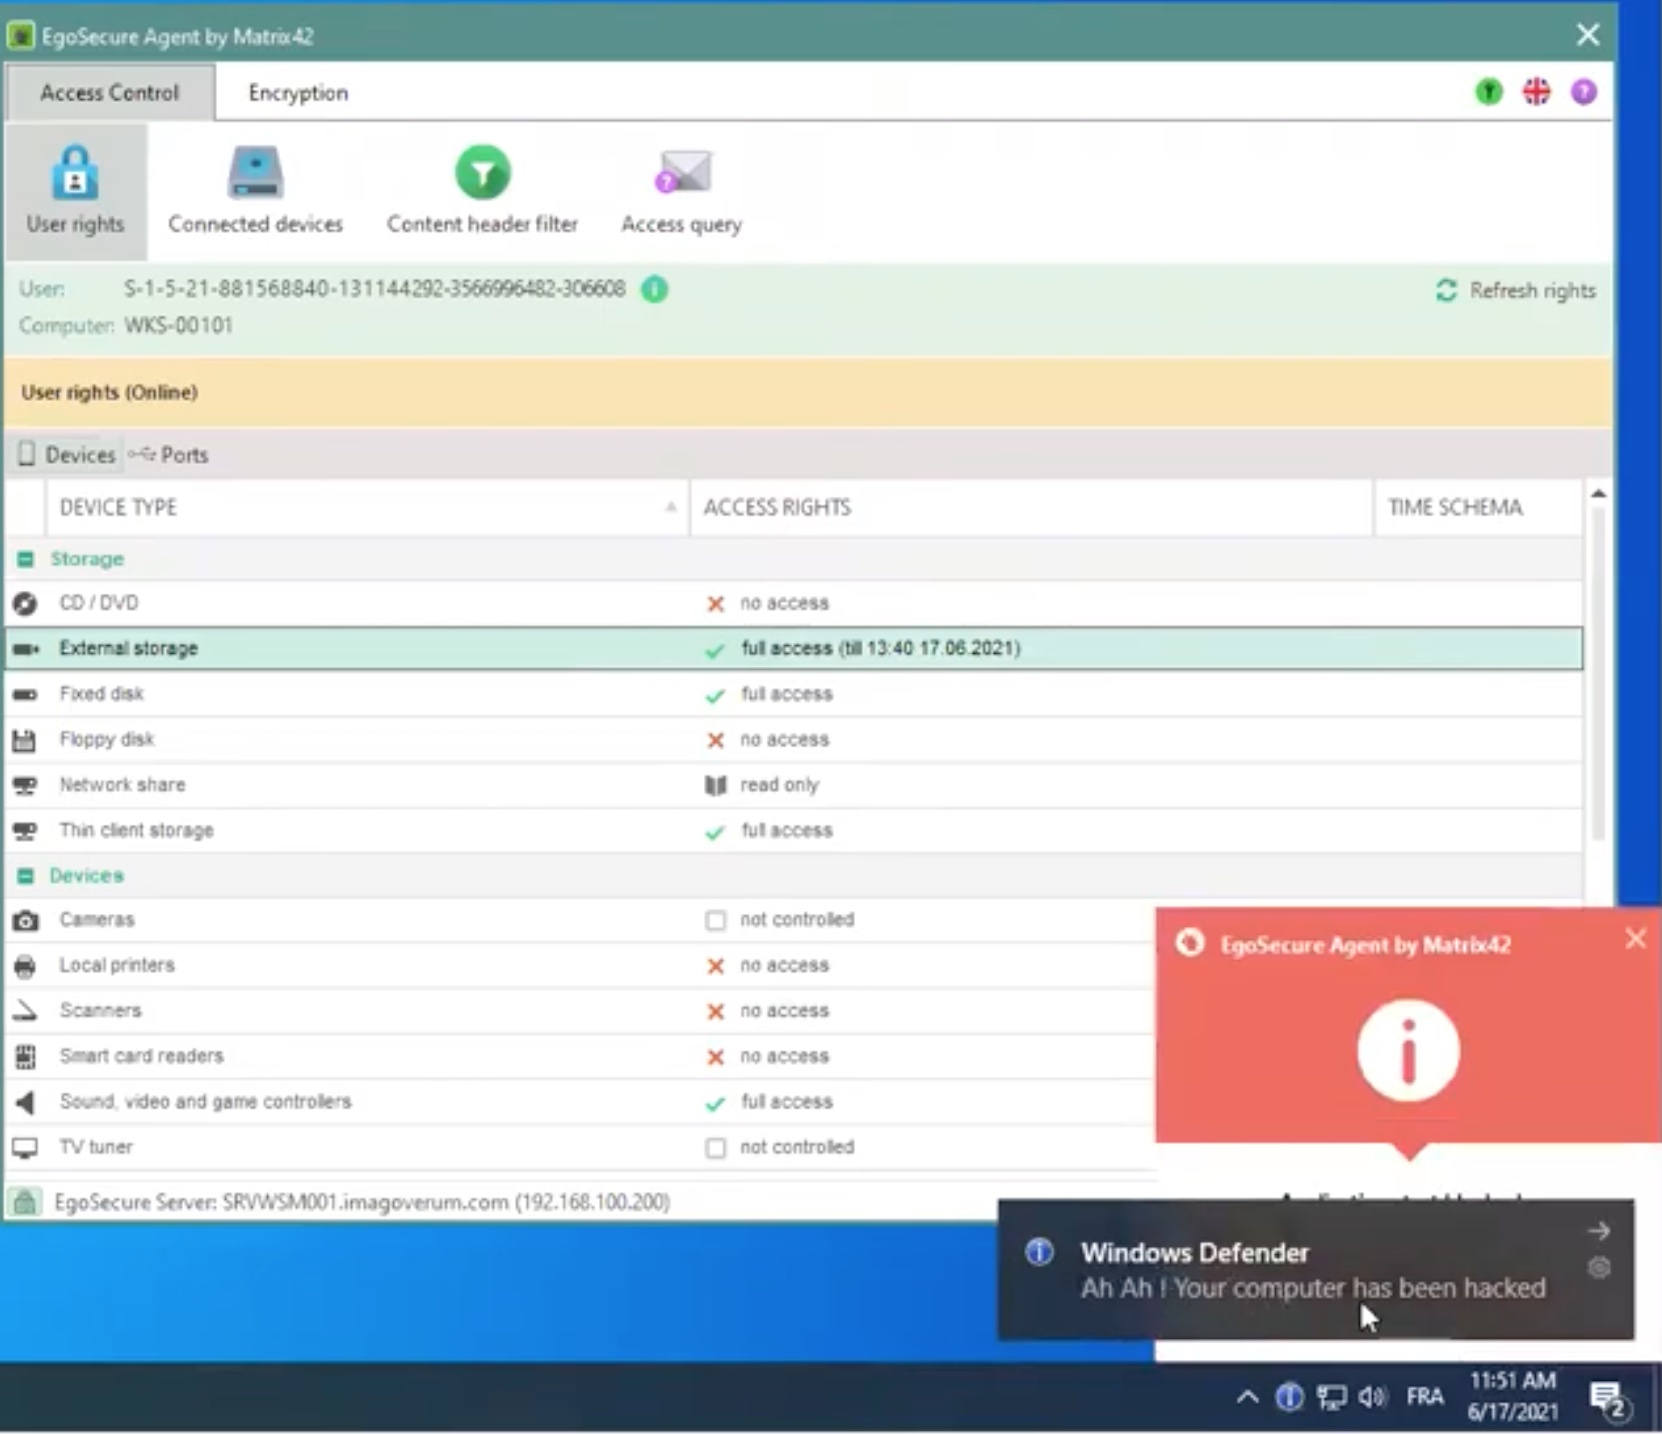This screenshot has height=1434, width=1662.
Task: Select the Smart card readers row
Action: coord(580,1057)
